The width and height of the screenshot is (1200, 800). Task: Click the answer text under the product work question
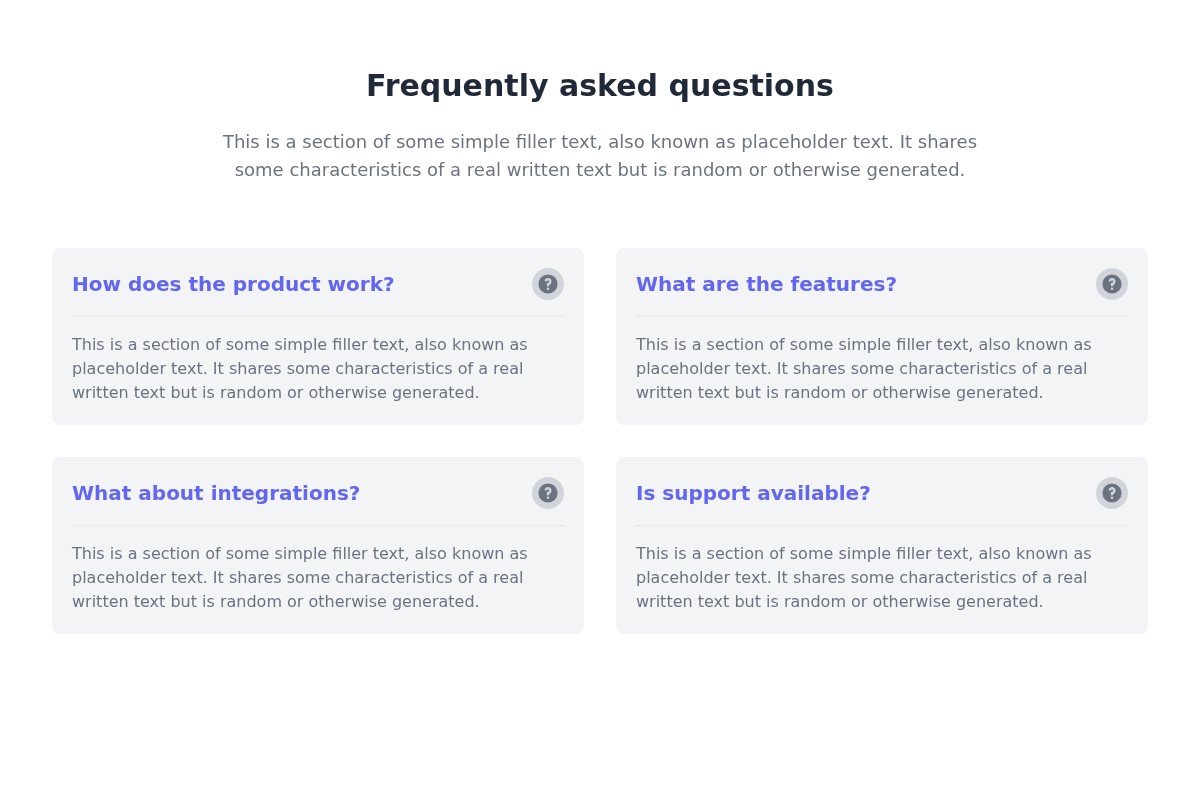tap(300, 369)
